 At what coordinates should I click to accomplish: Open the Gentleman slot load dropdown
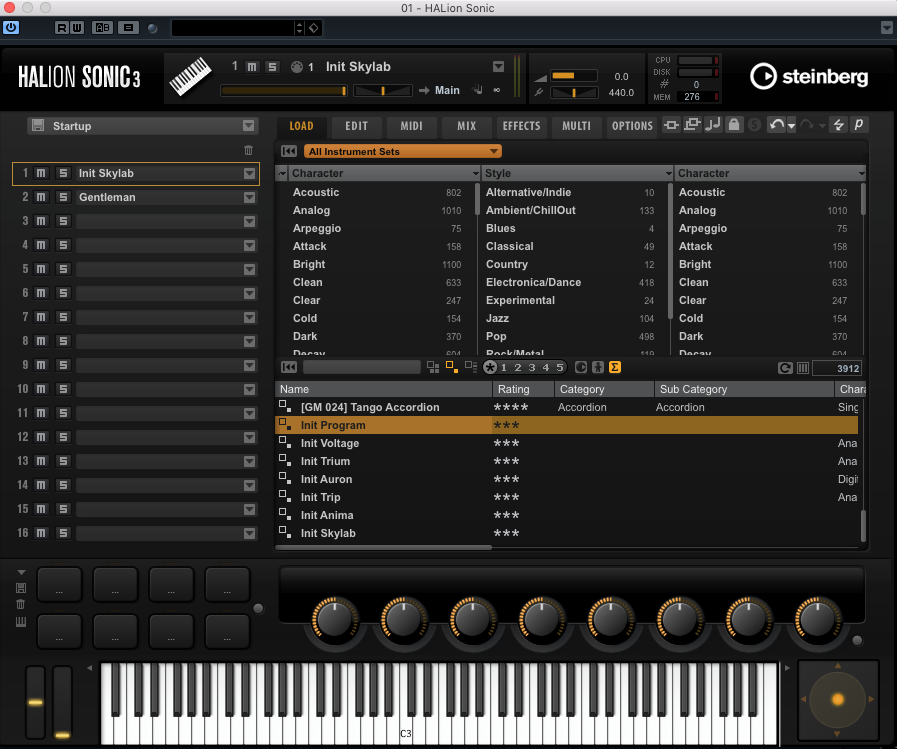pyautogui.click(x=249, y=197)
